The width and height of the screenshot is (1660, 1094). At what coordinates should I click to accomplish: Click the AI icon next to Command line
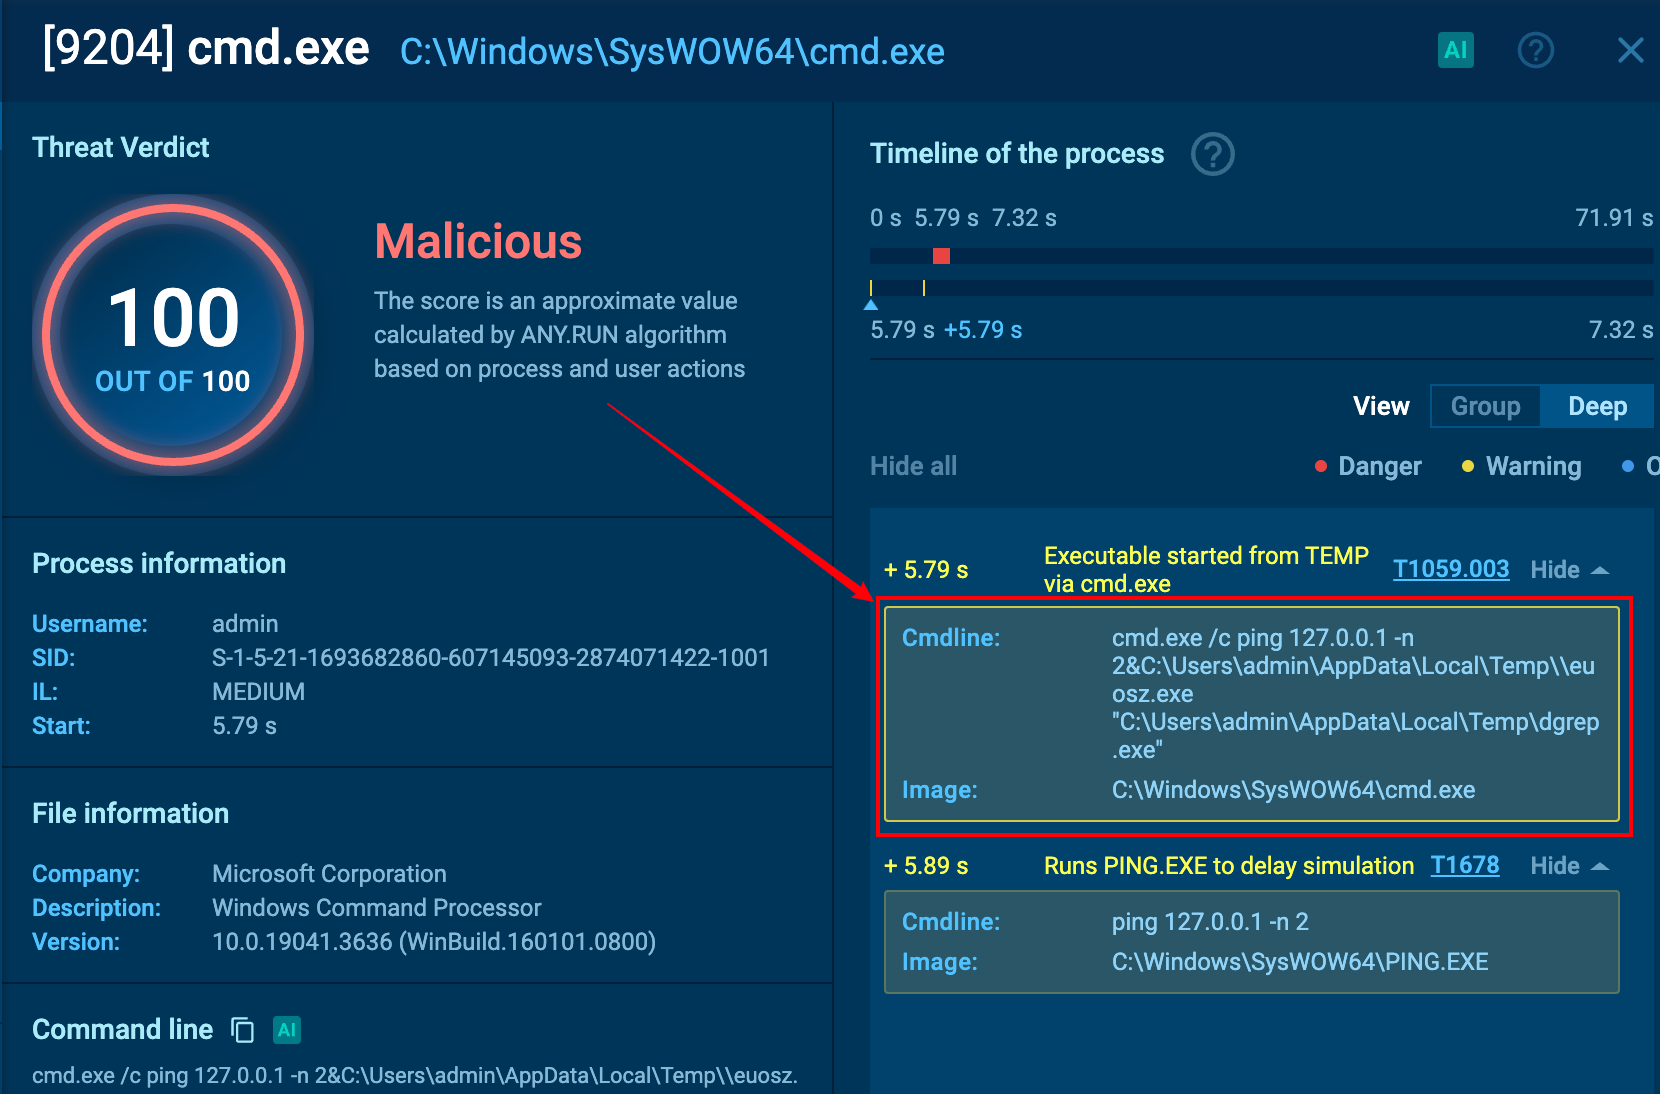pos(287,1029)
